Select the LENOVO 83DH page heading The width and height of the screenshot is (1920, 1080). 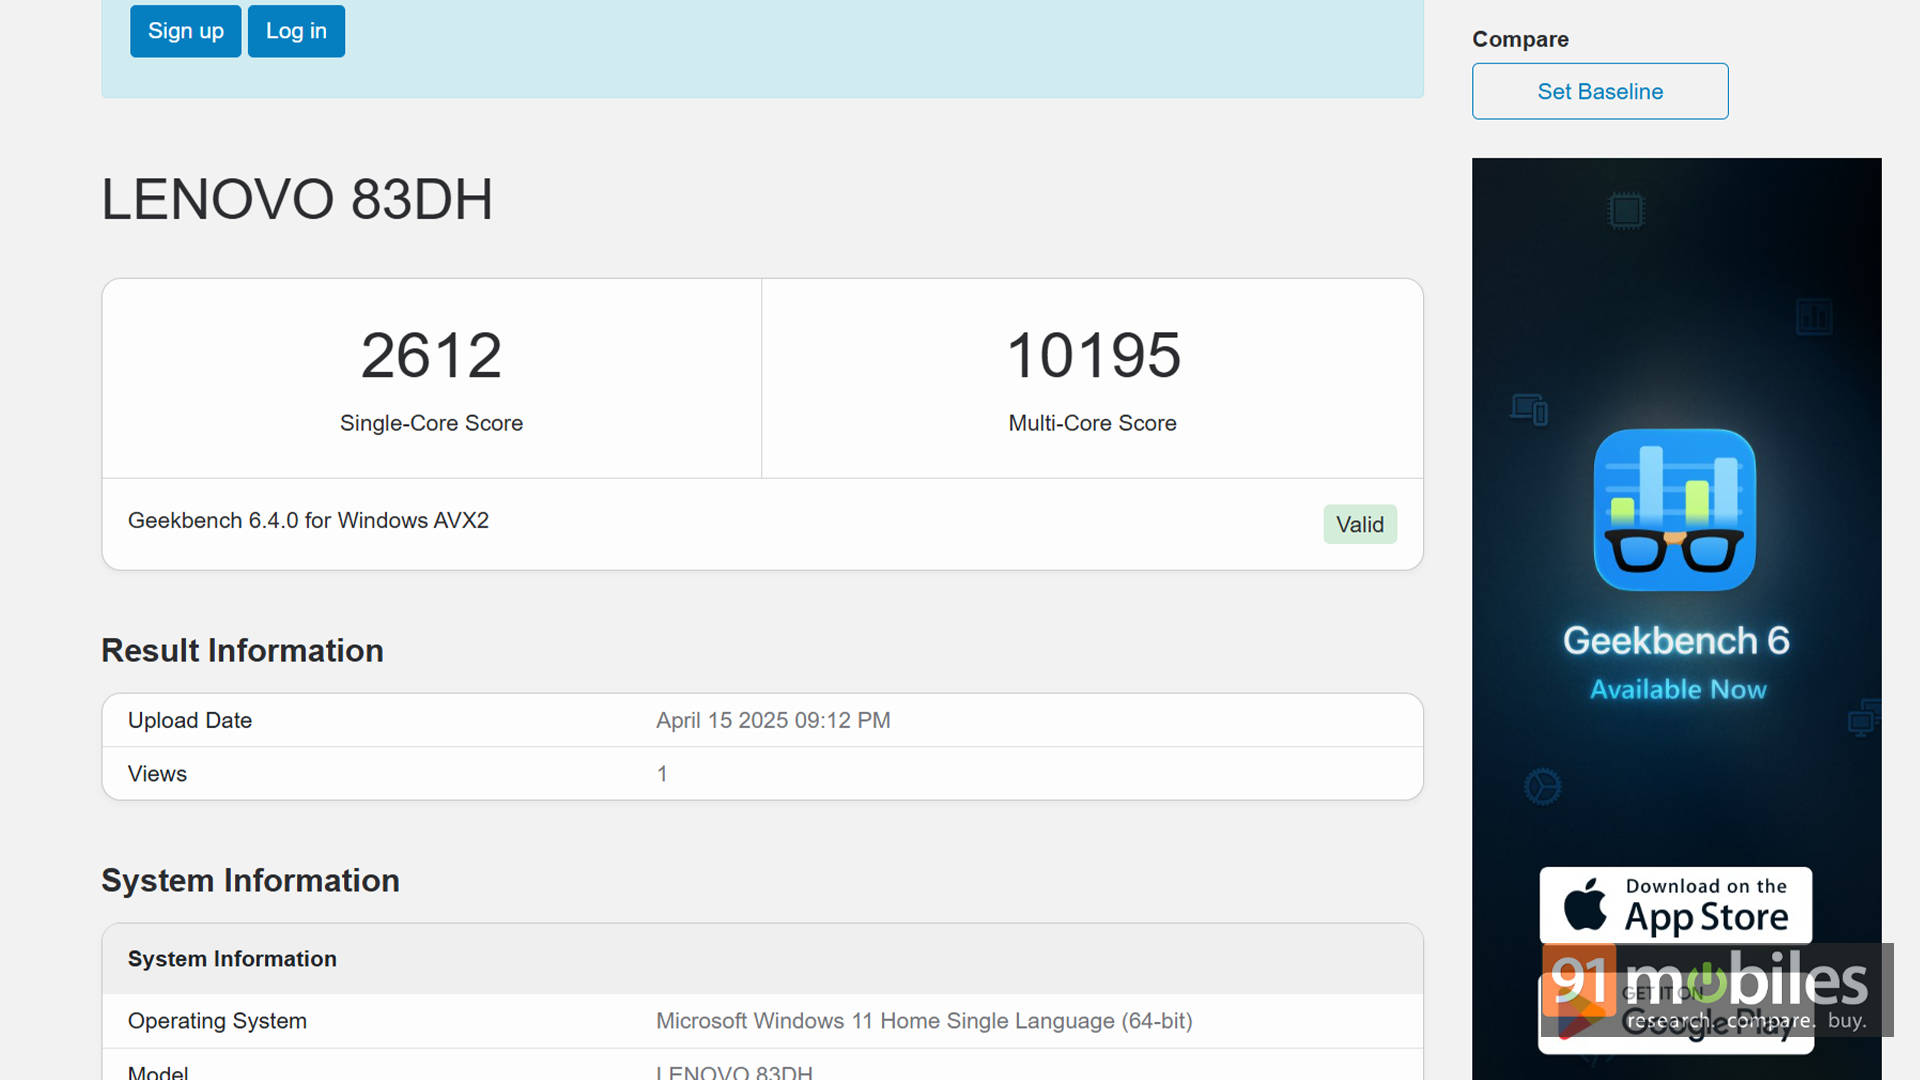point(297,199)
